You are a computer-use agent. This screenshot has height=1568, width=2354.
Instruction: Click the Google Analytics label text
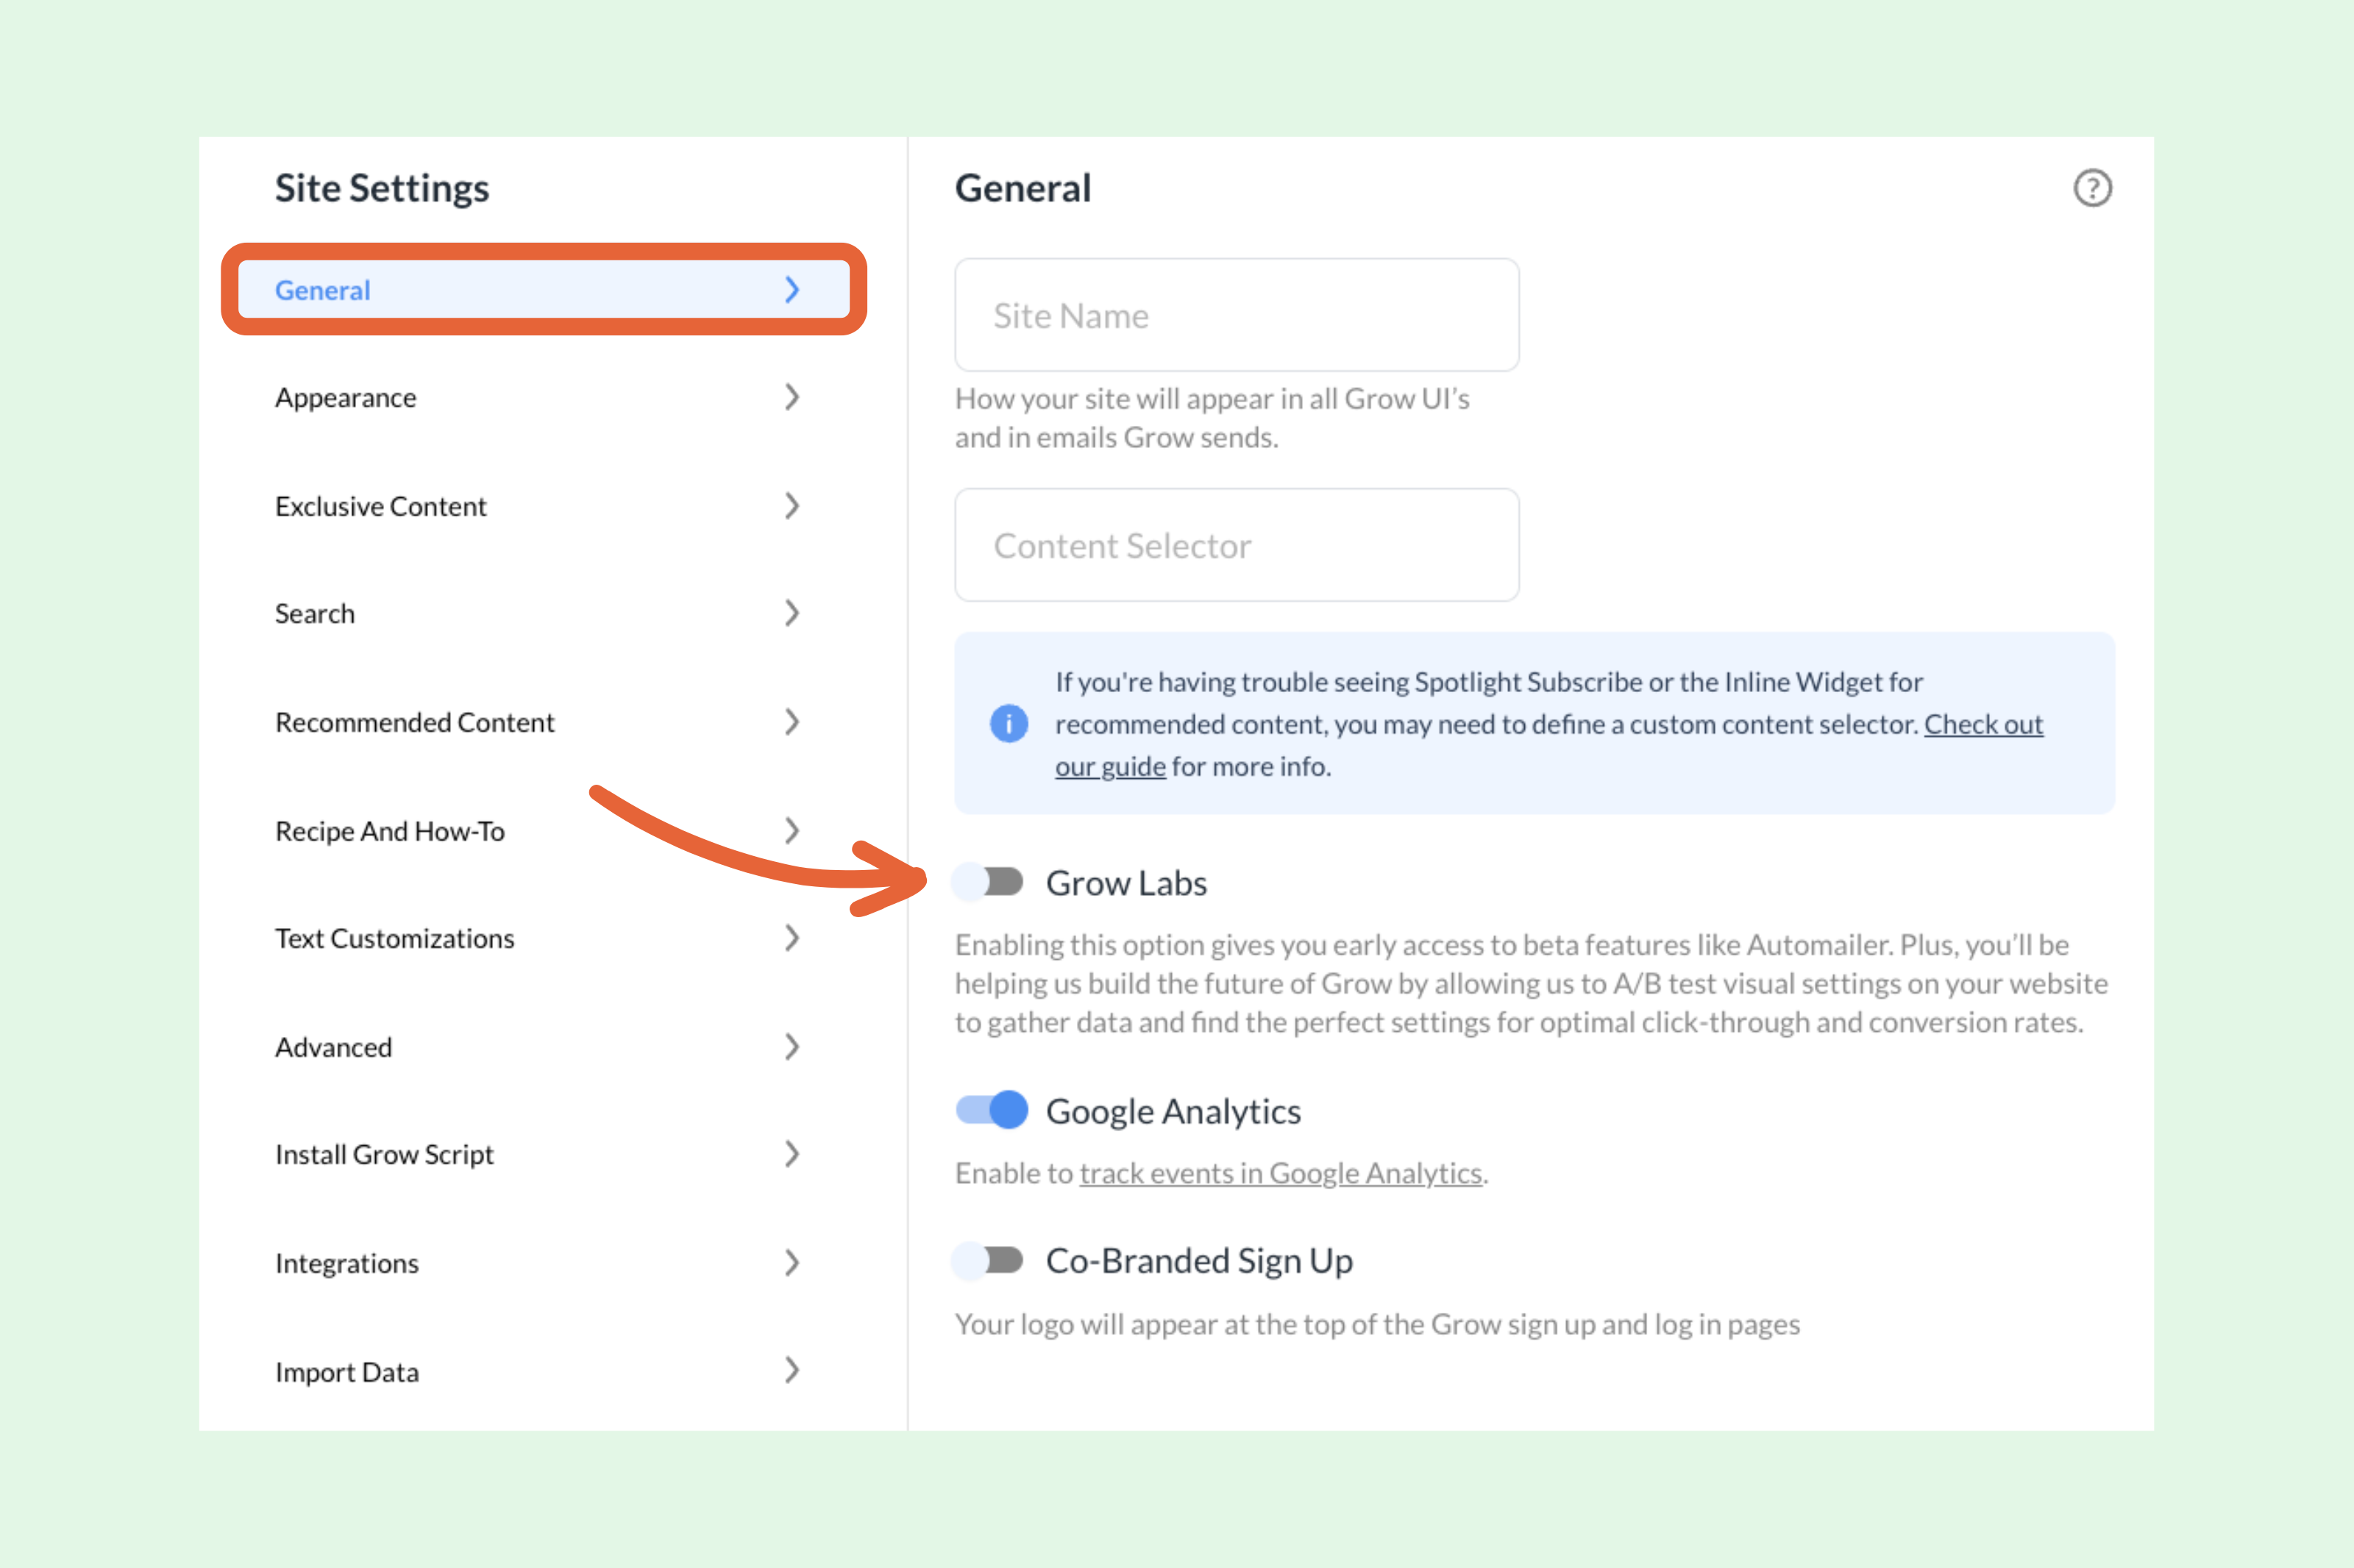(1173, 1111)
